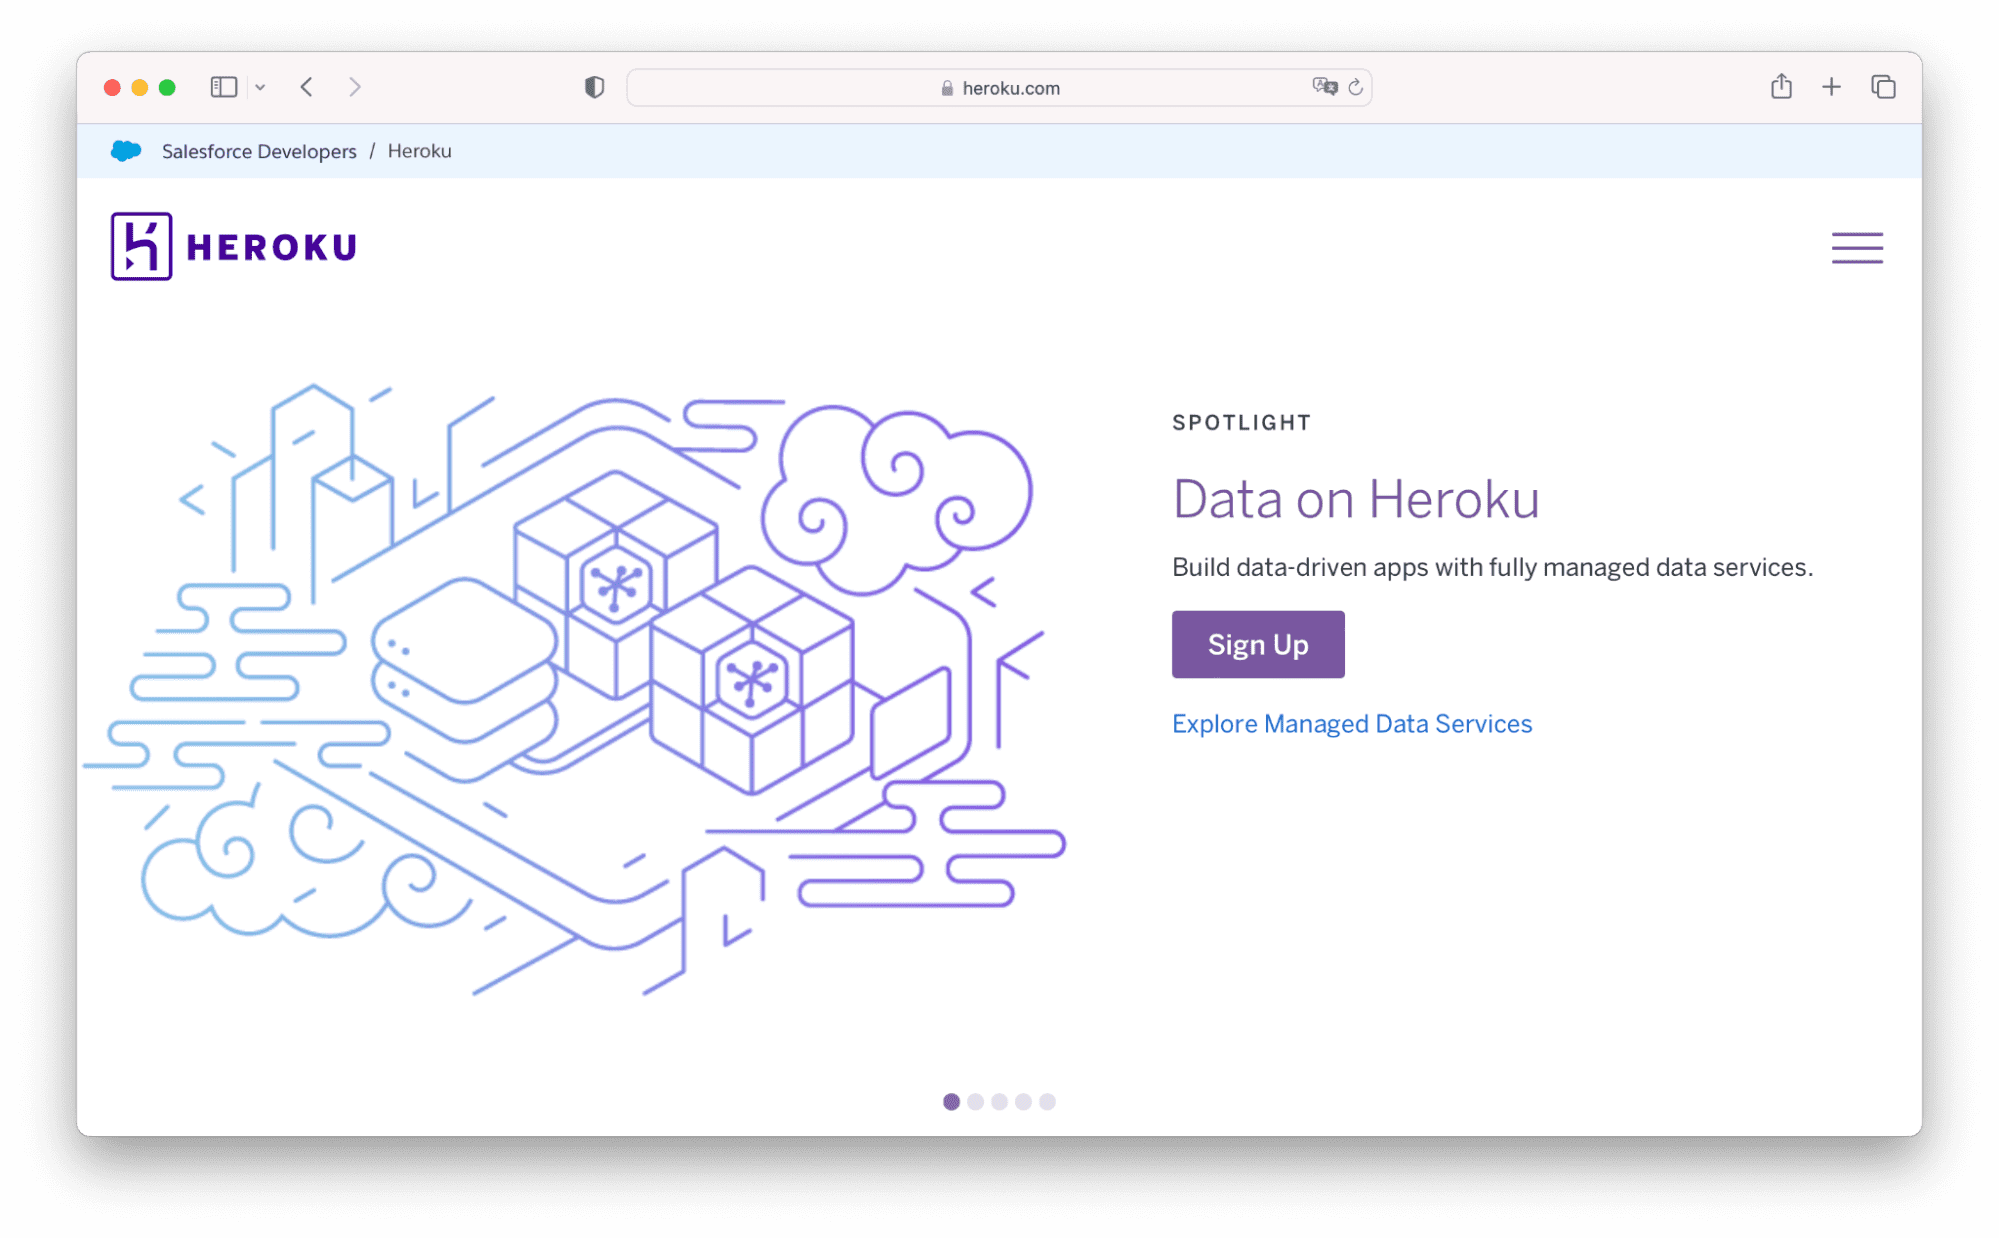Show the tab overview
Screen dimensions: 1999x1238
pyautogui.click(x=1882, y=87)
